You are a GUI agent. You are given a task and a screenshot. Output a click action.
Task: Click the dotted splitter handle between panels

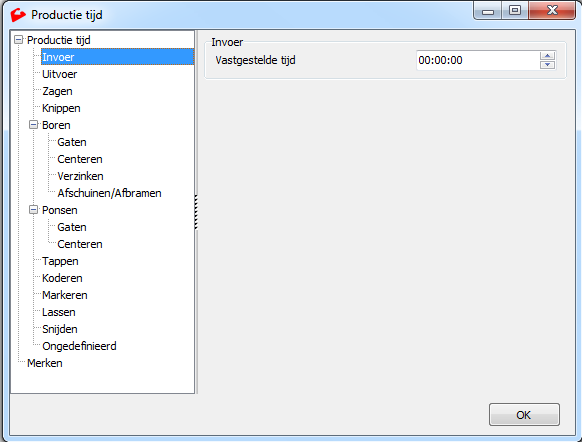click(x=196, y=212)
